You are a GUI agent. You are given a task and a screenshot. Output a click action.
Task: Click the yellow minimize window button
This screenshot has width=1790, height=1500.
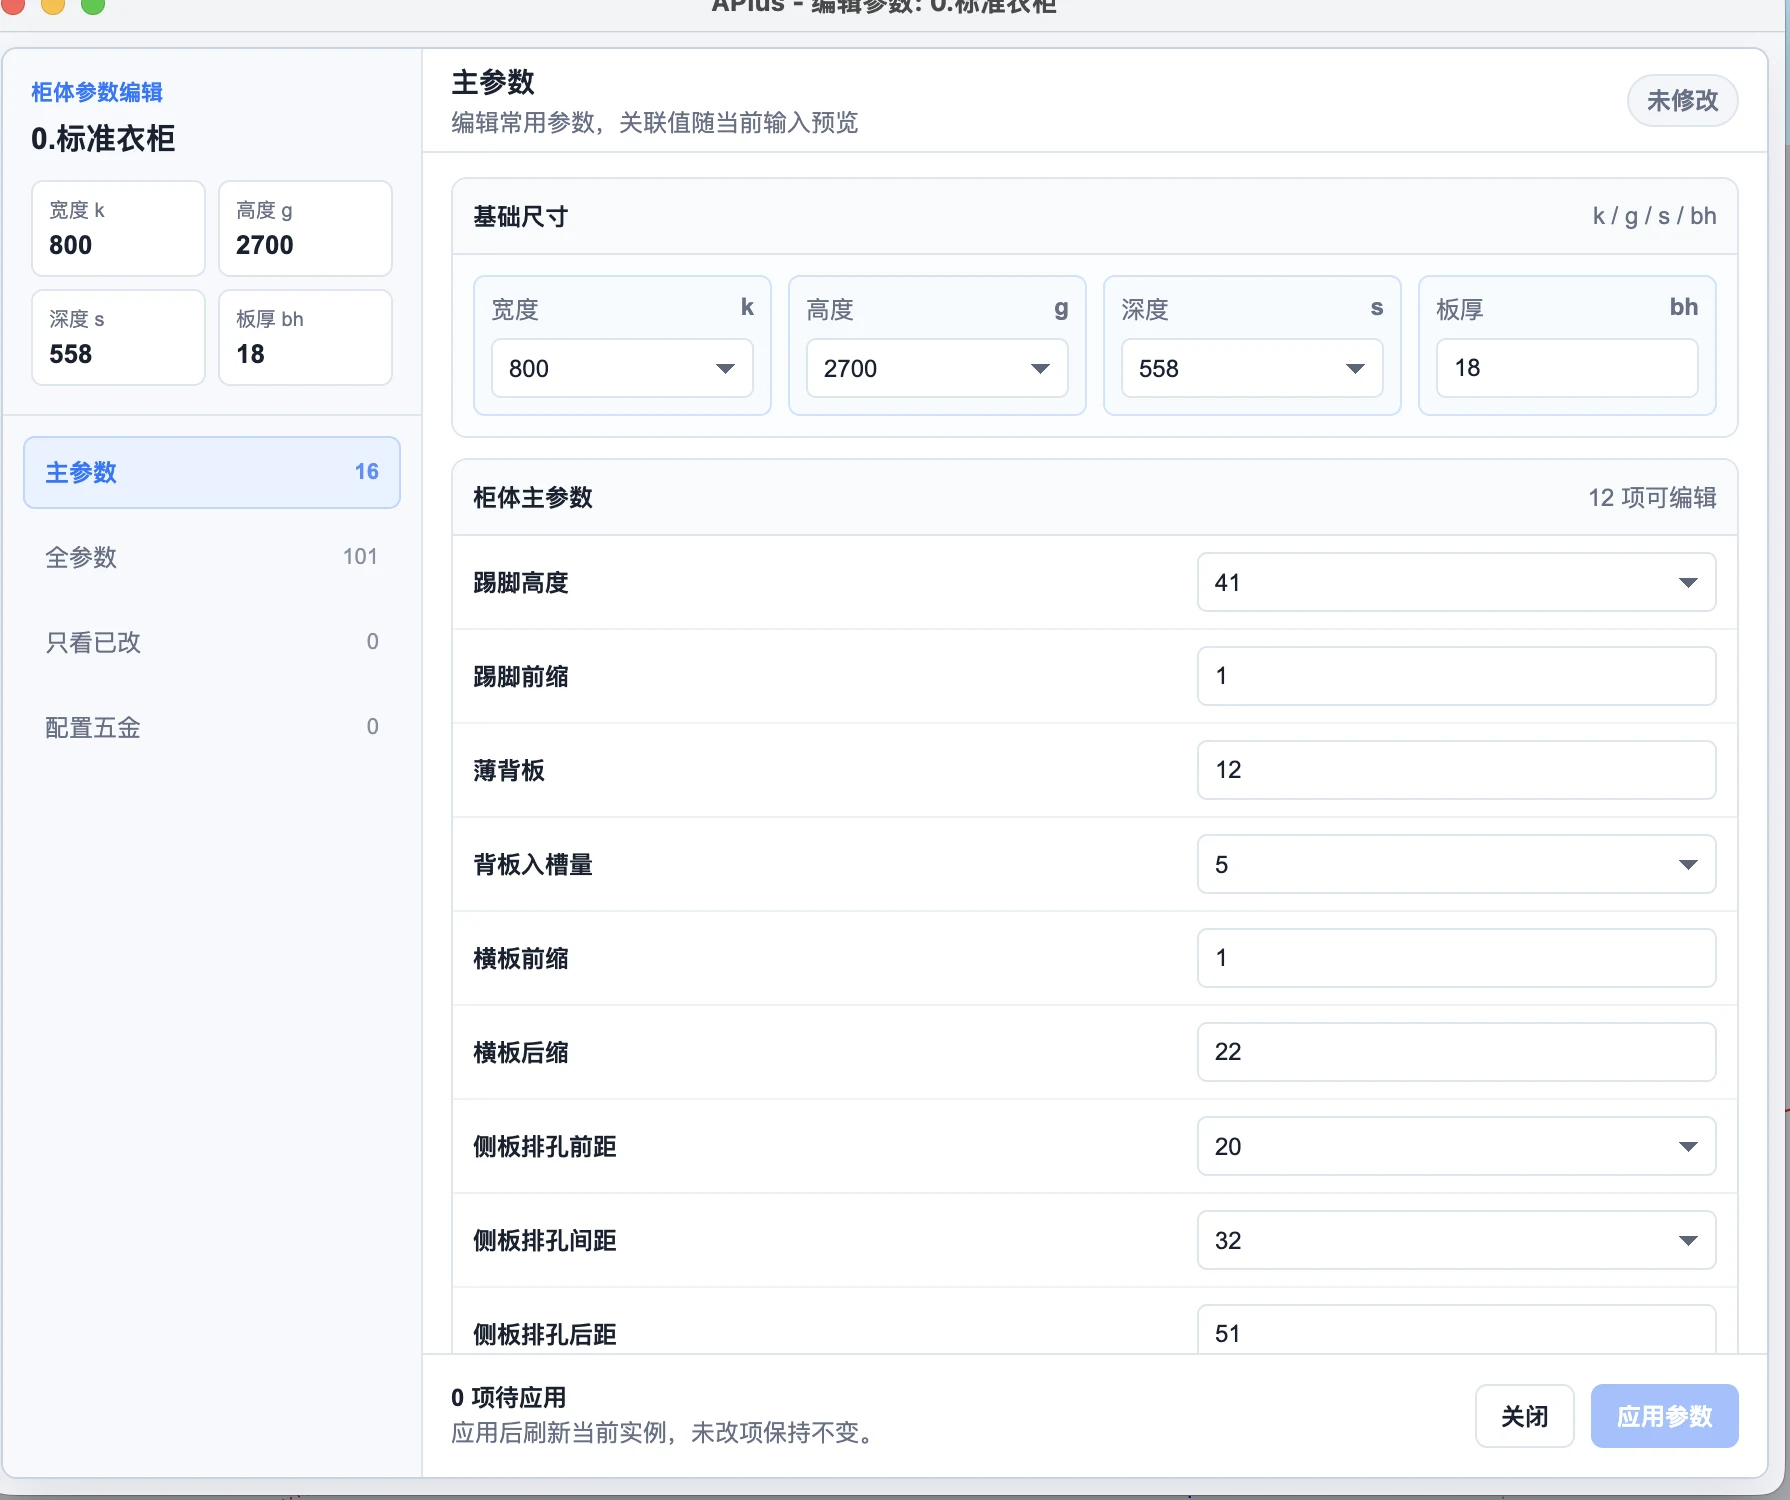pyautogui.click(x=53, y=5)
